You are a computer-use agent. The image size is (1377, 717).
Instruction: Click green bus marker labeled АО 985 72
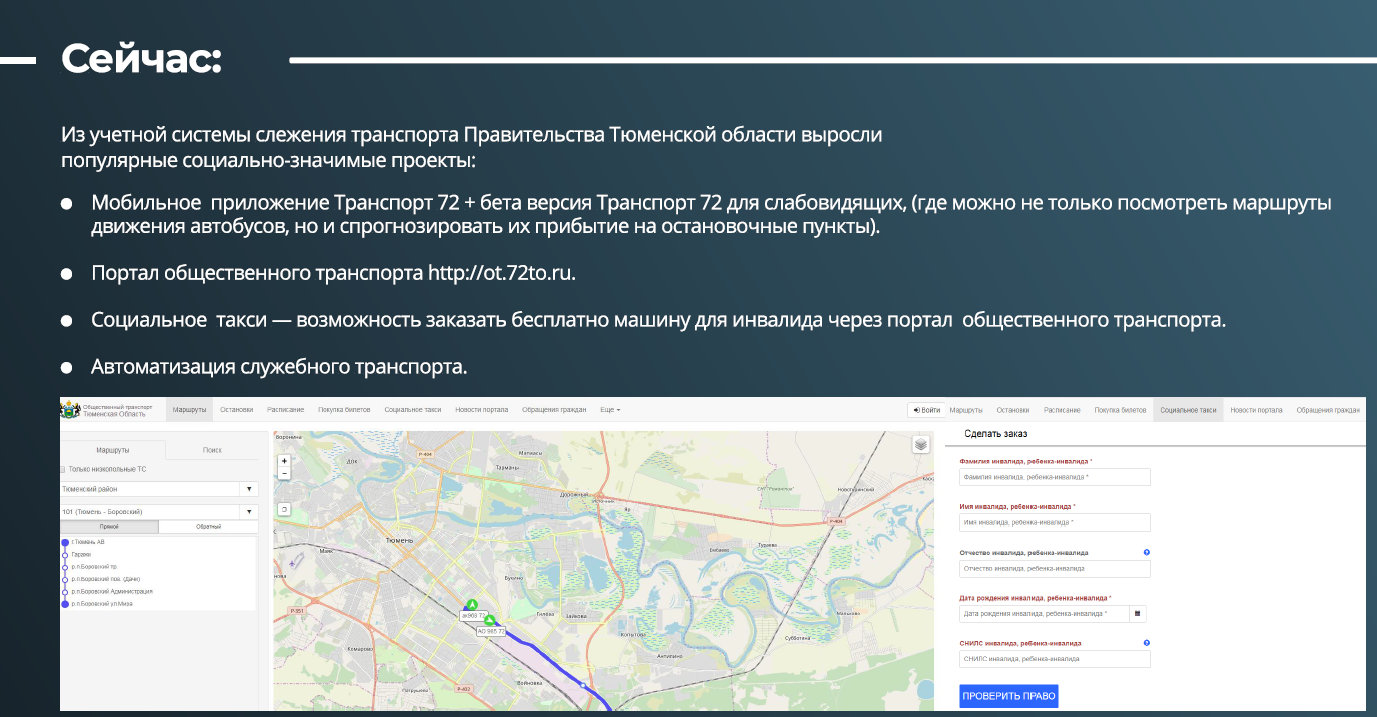[489, 621]
